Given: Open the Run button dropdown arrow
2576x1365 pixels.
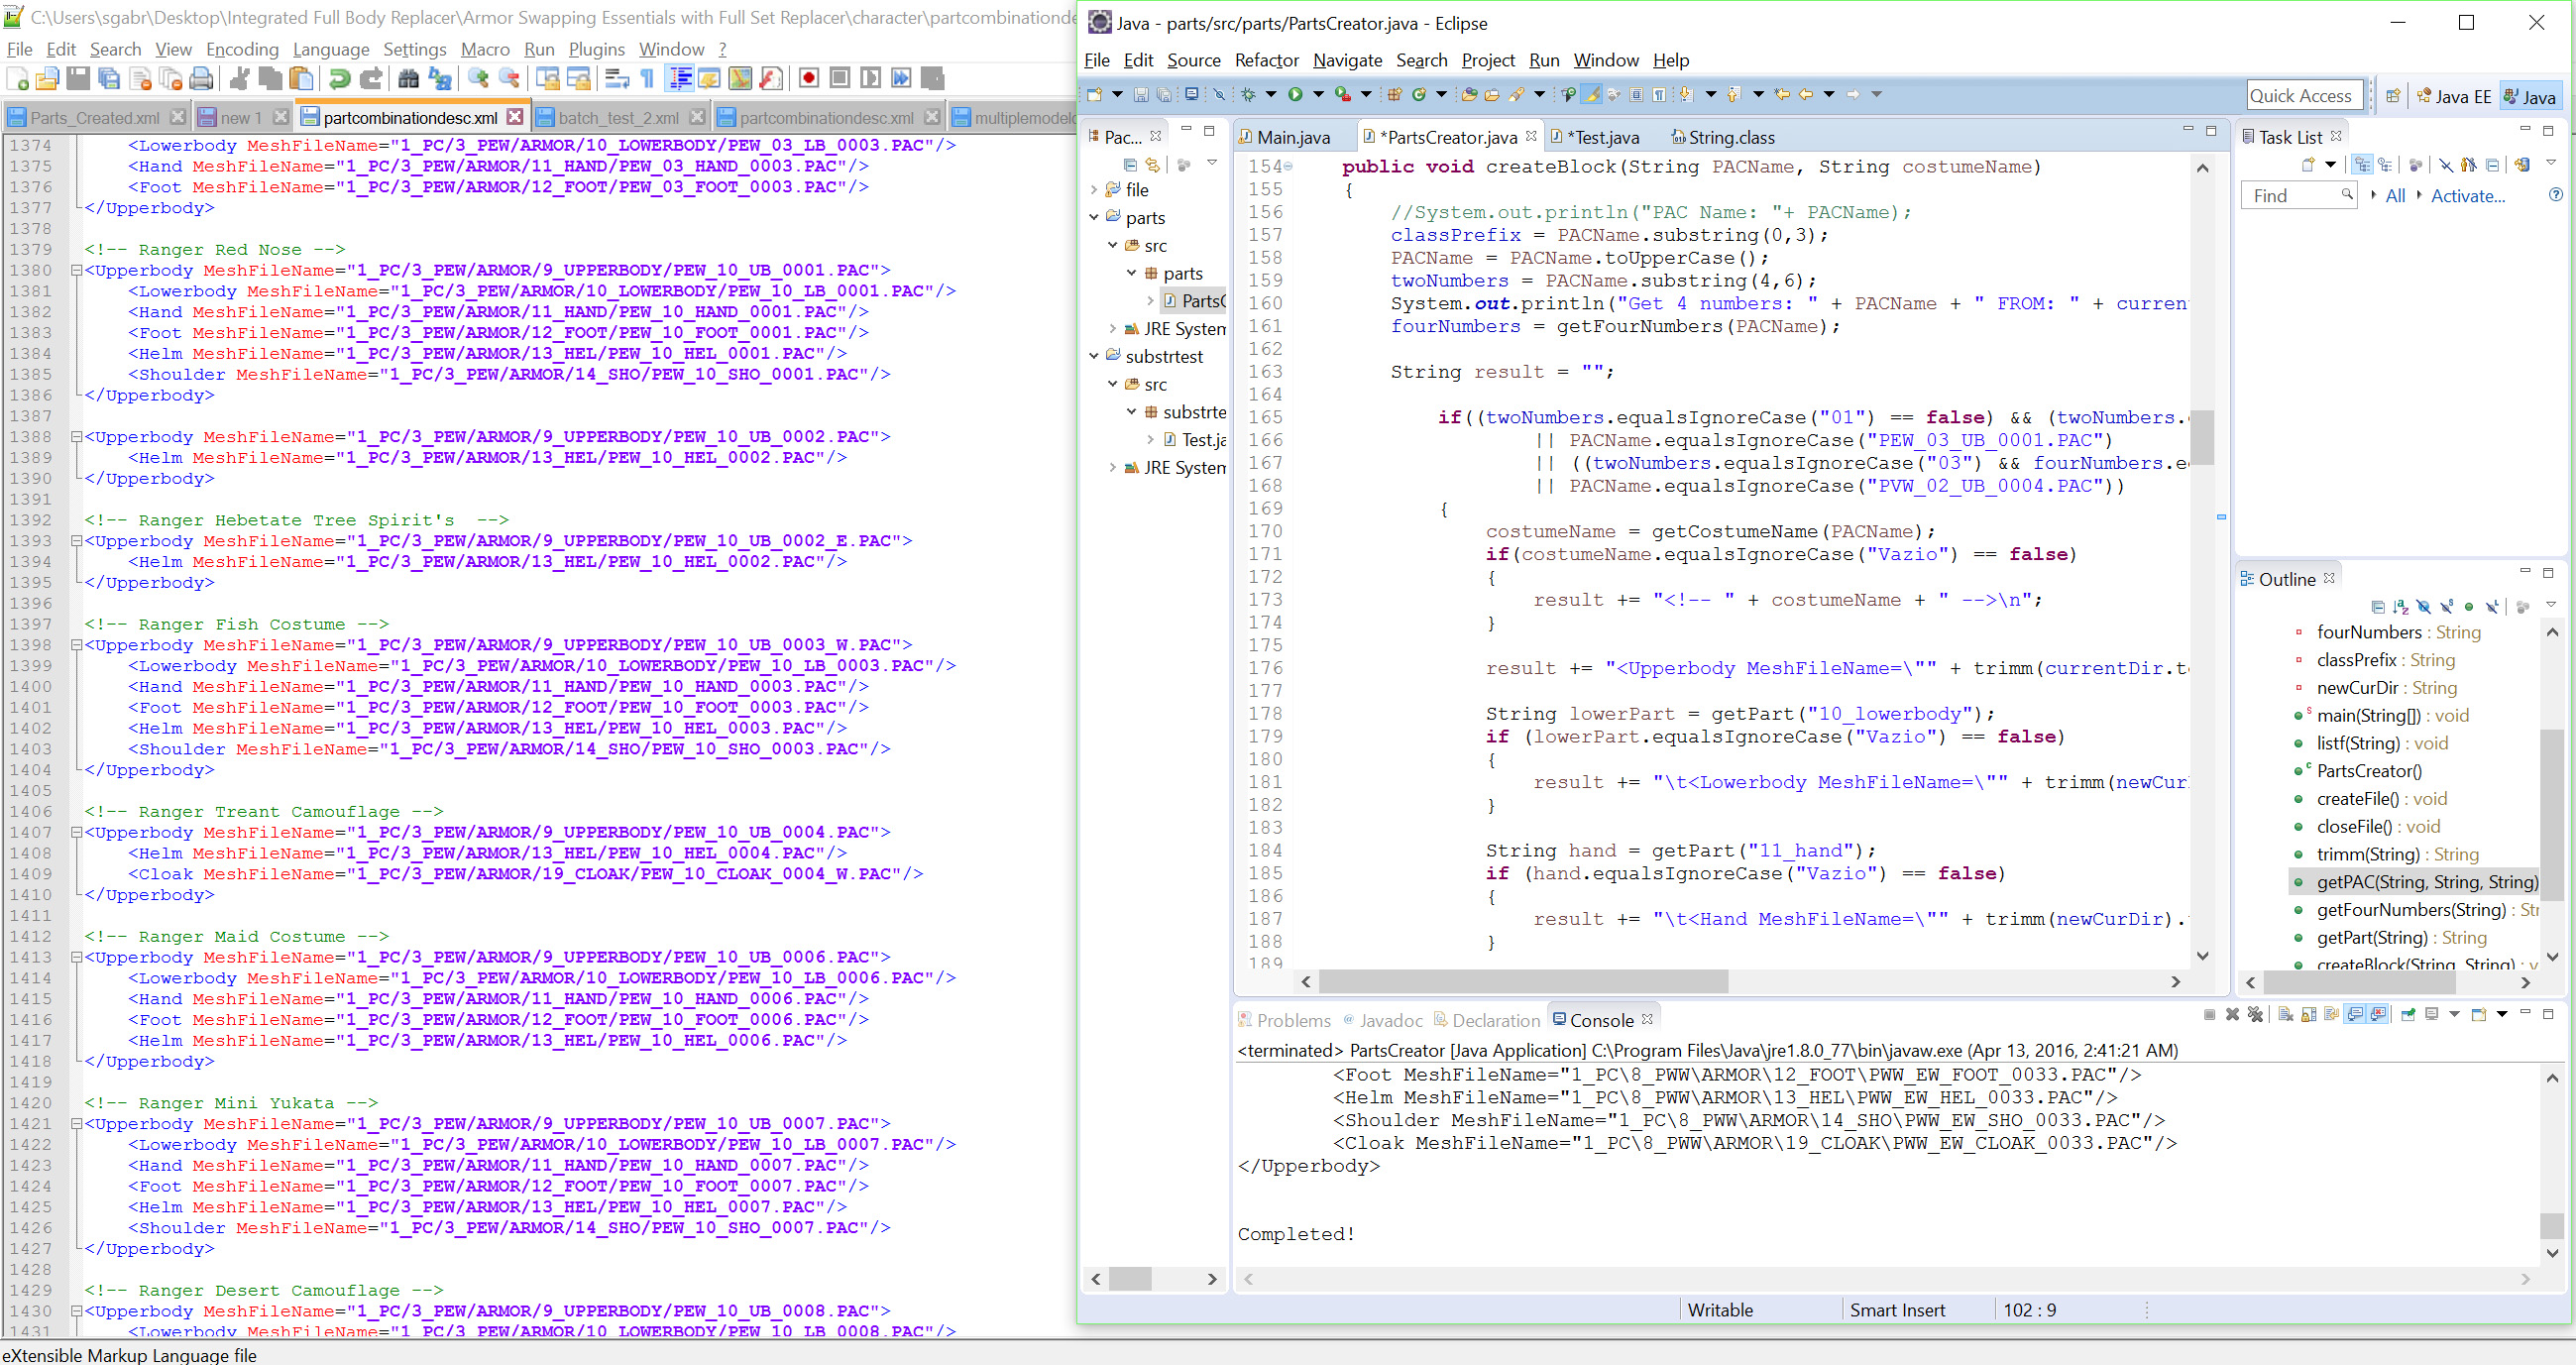Looking at the screenshot, I should 1318,94.
